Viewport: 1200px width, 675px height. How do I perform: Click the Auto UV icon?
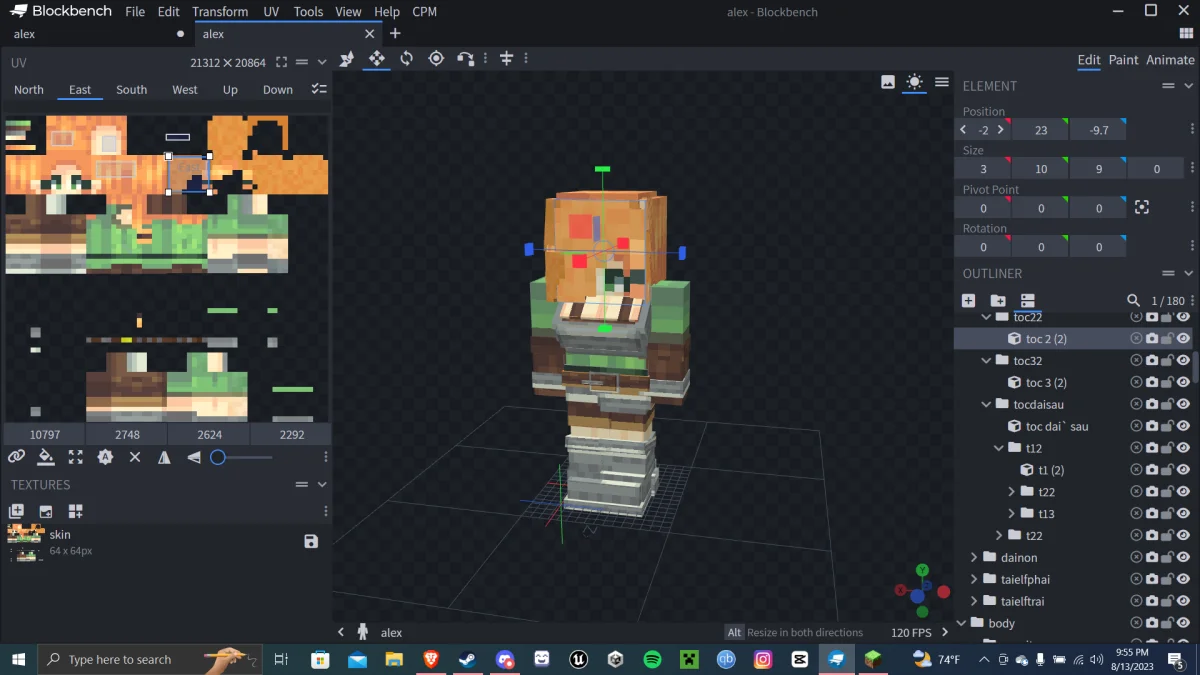tap(105, 457)
